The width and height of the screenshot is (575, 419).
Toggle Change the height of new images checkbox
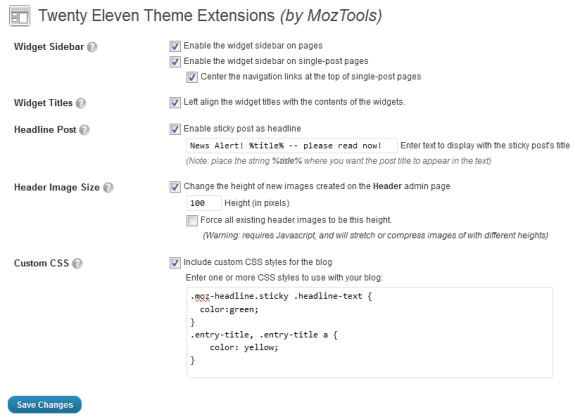point(175,187)
